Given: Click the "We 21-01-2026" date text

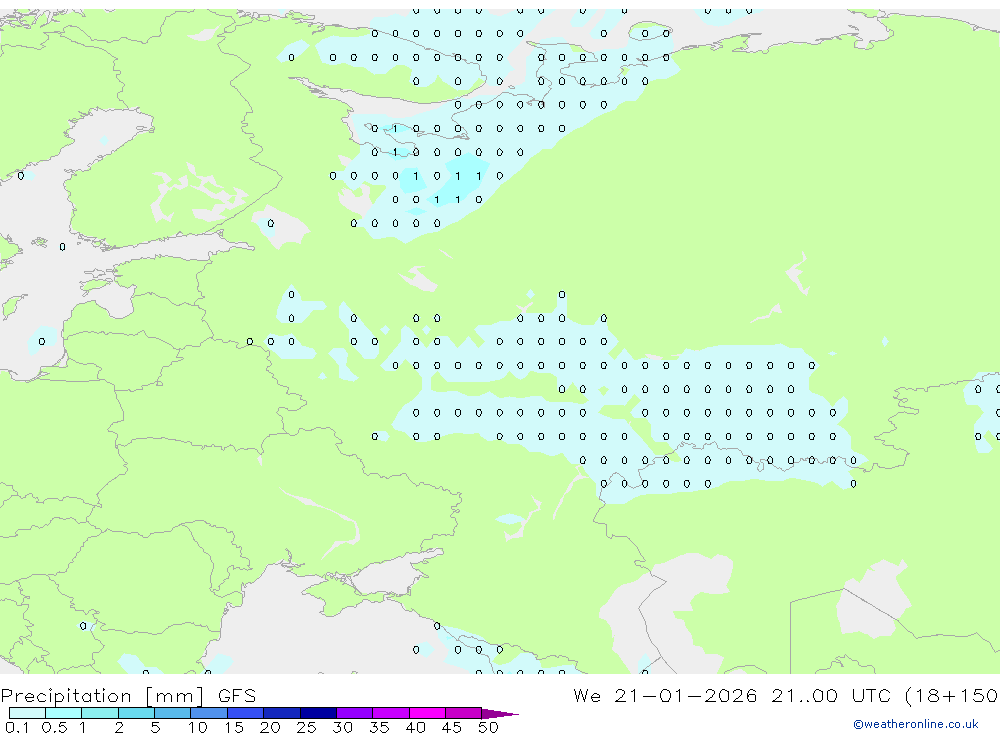Looking at the screenshot, I should coord(665,695).
